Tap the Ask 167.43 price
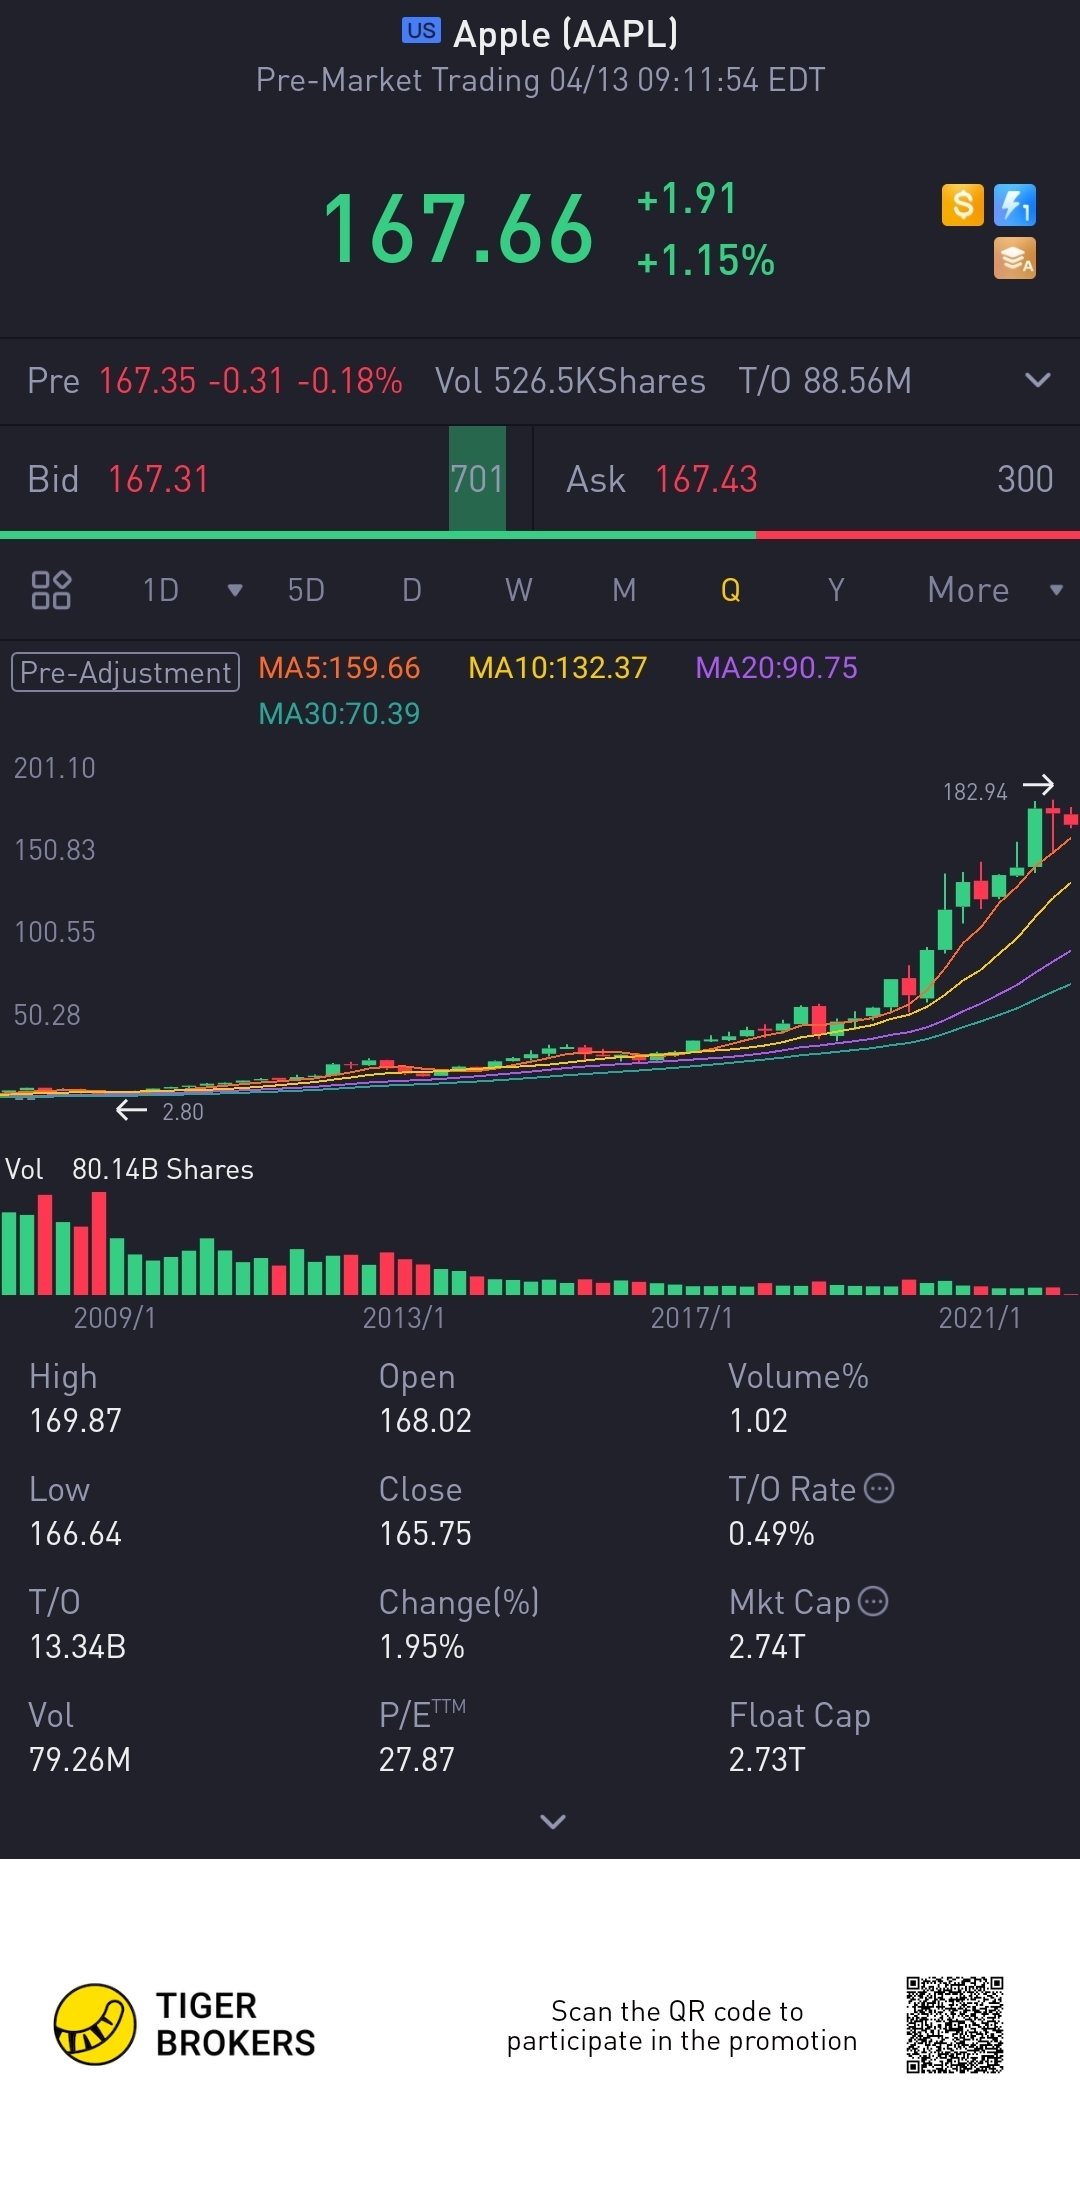 706,479
